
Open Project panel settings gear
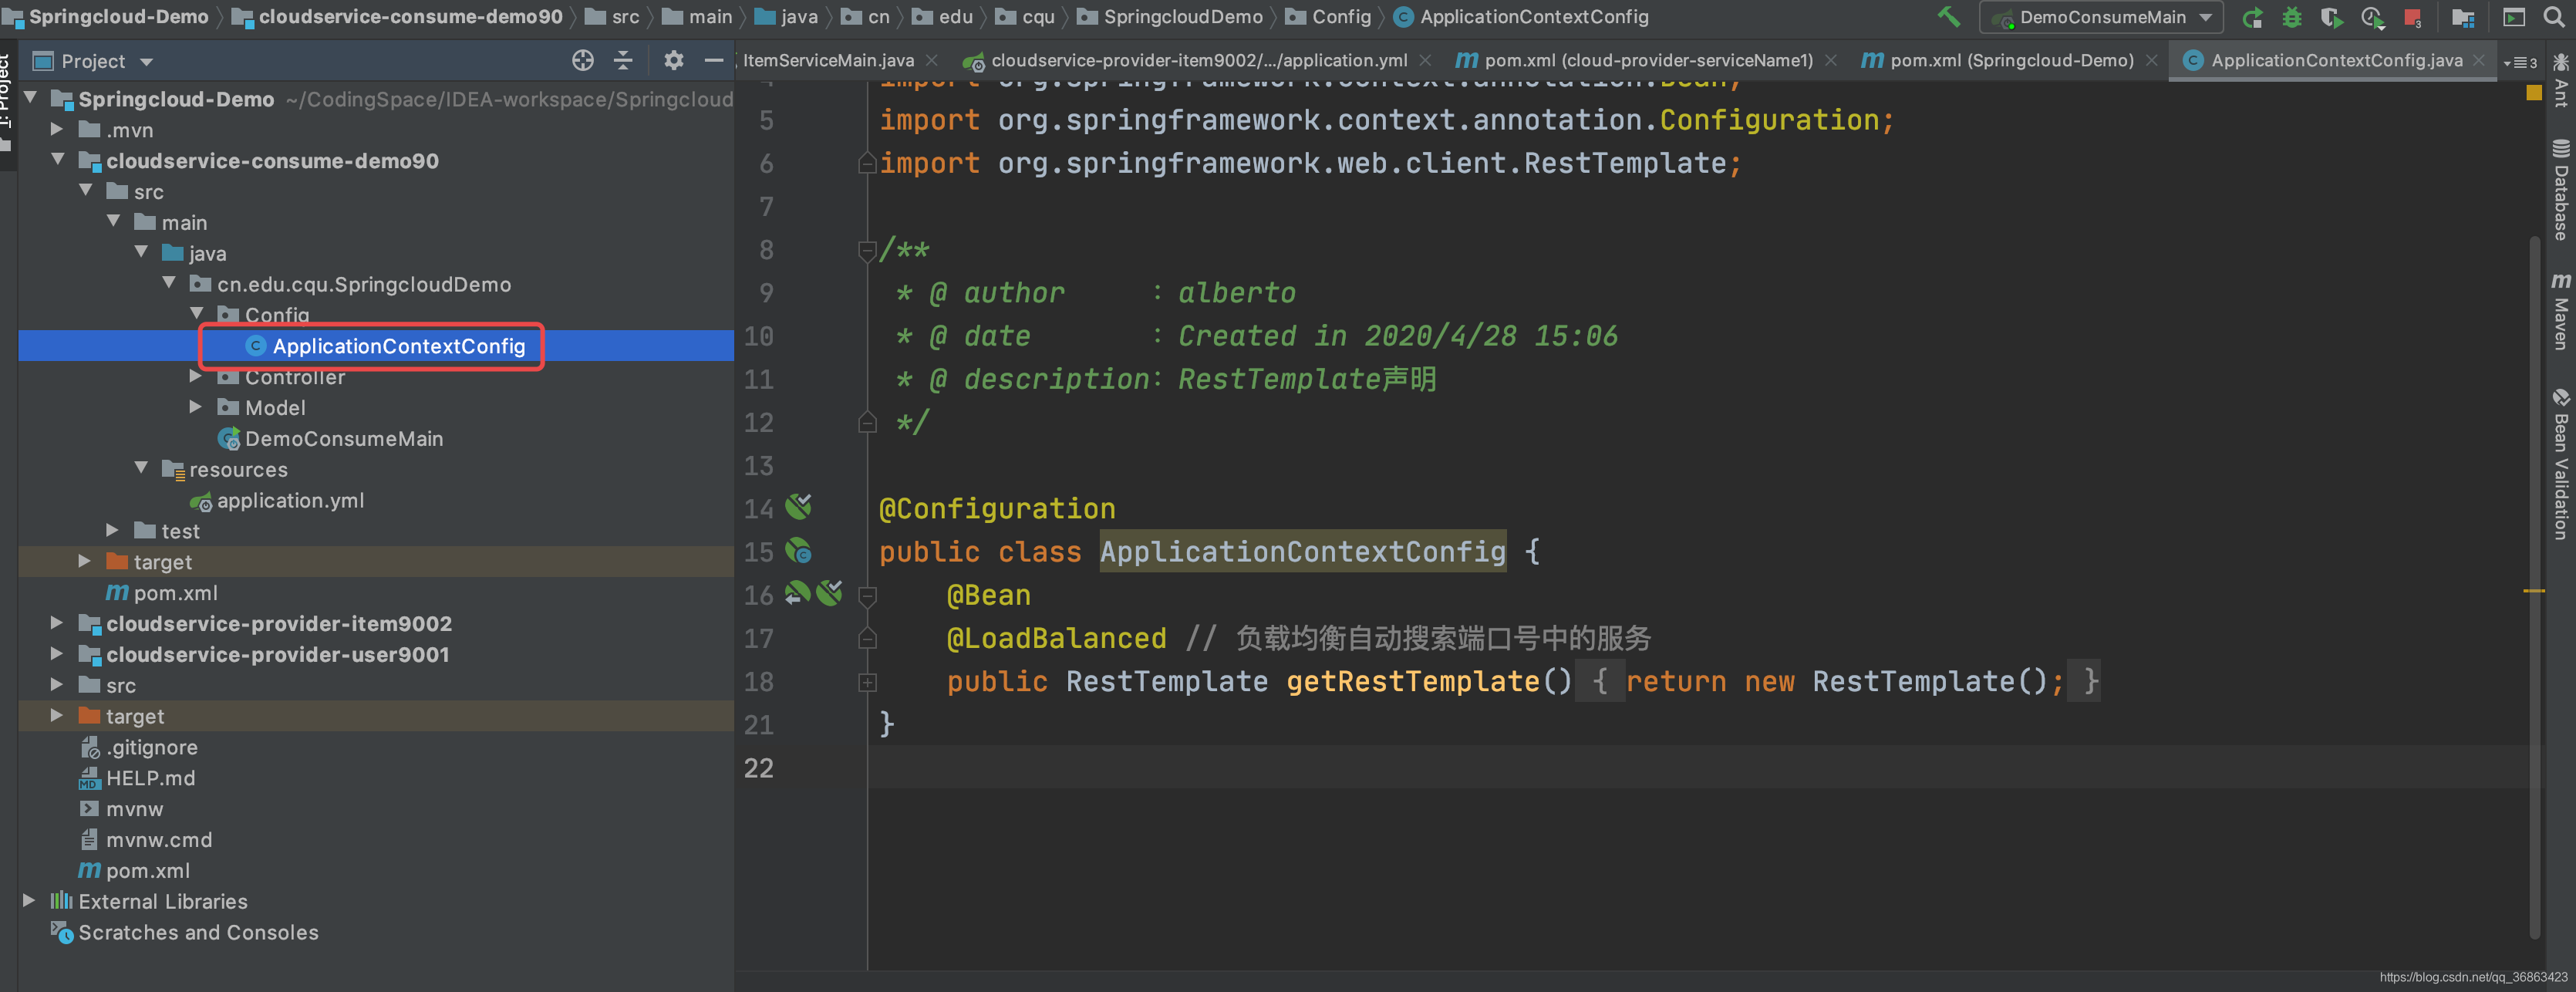(673, 61)
